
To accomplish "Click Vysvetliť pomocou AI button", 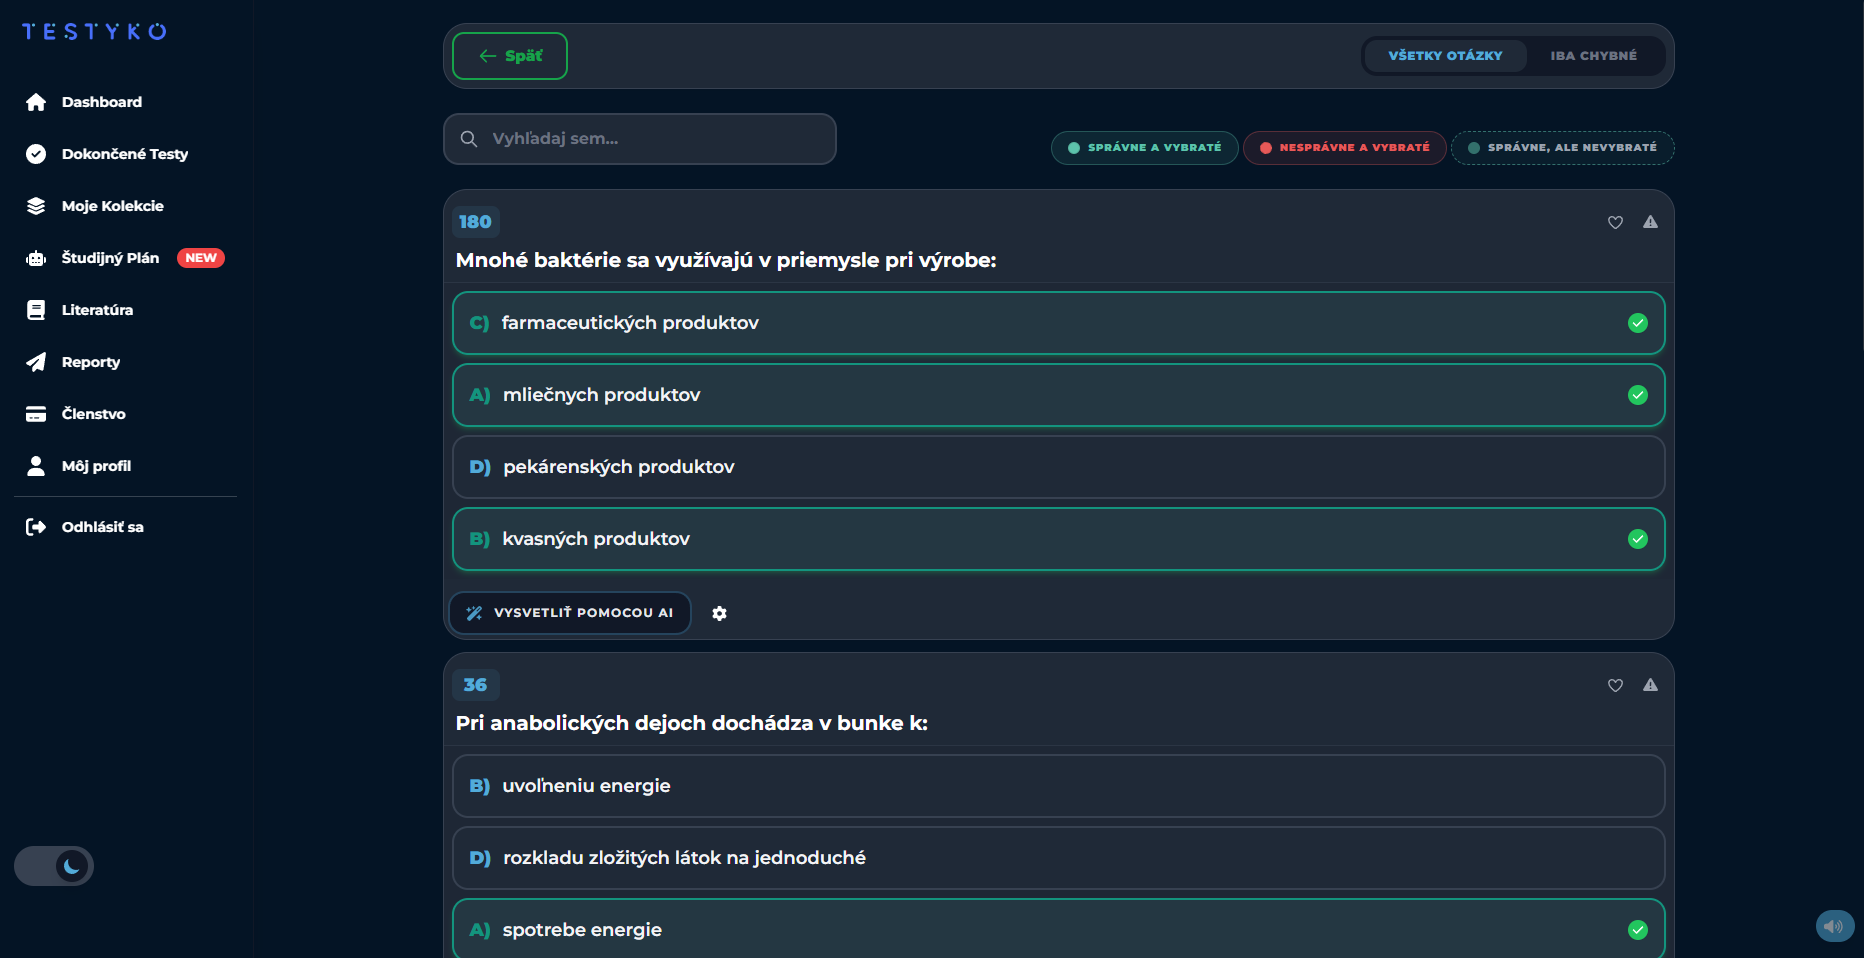I will coord(570,613).
